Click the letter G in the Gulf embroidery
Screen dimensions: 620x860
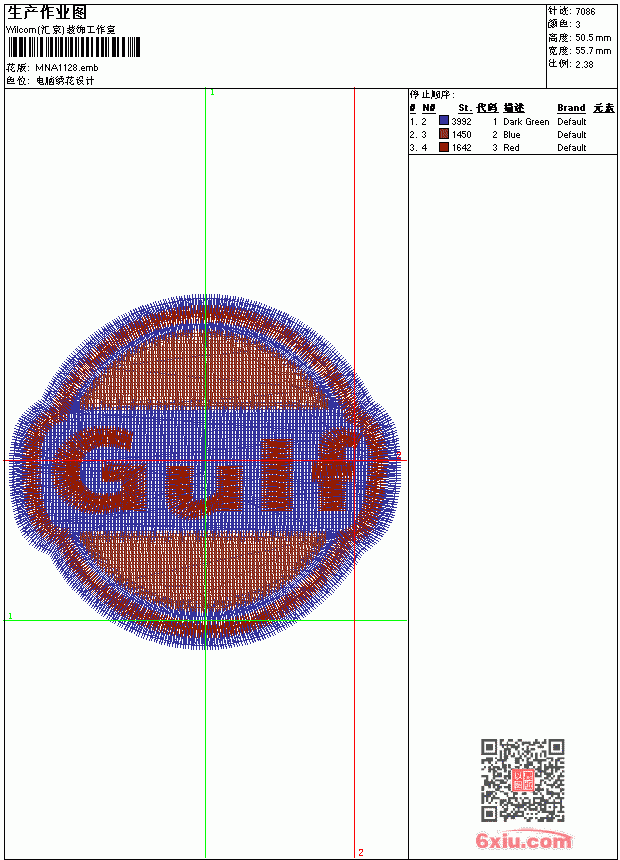[97, 469]
